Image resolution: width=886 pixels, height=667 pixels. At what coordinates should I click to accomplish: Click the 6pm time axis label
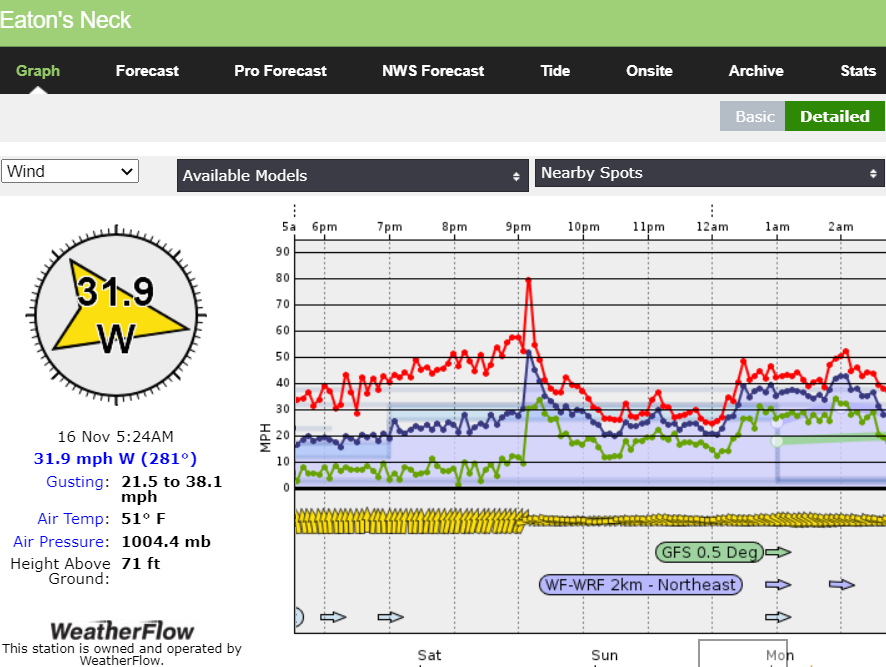pos(324,227)
